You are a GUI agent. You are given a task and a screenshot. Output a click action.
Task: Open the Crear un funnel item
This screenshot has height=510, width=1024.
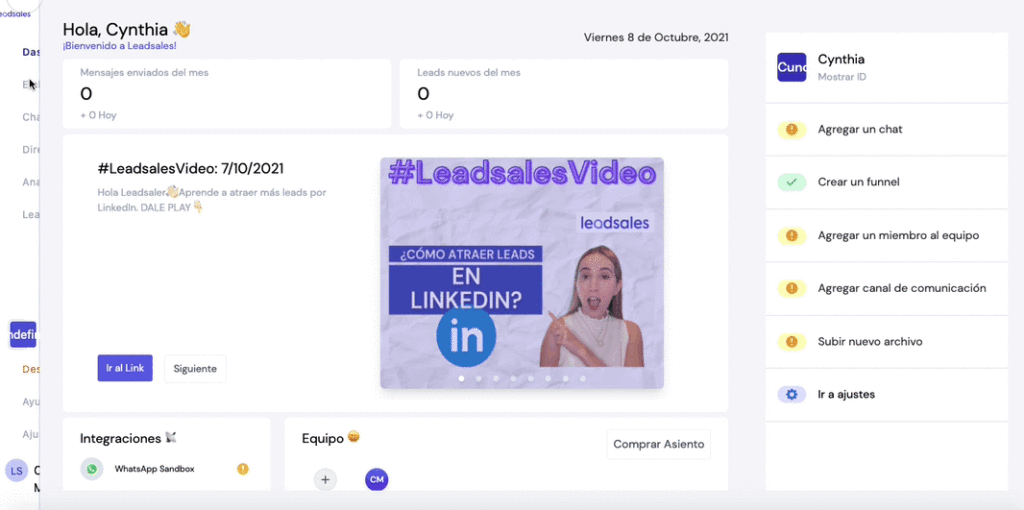coord(887,182)
